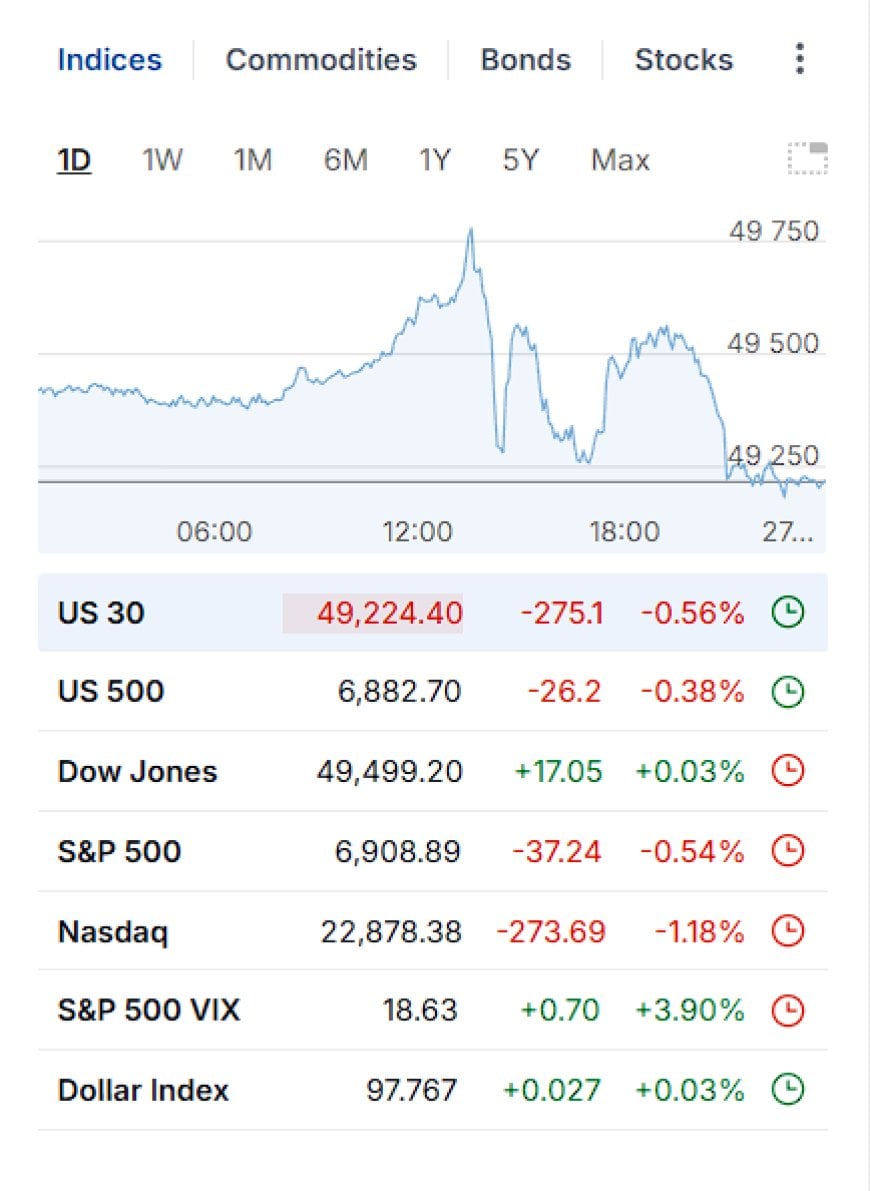Choose the 6M chart range
The height and width of the screenshot is (1191, 870).
click(345, 160)
